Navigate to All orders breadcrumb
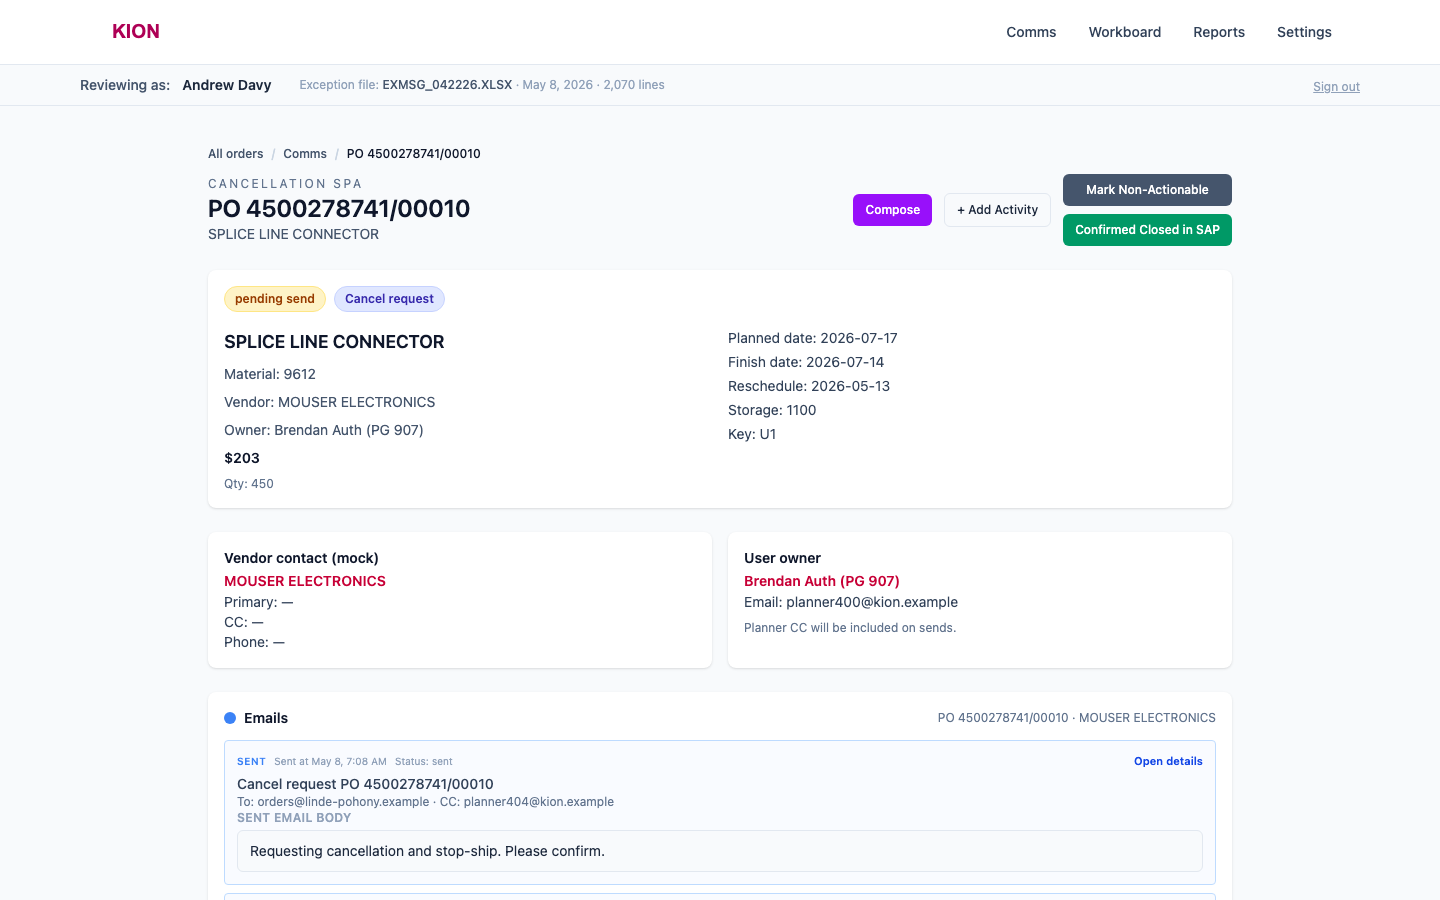The height and width of the screenshot is (900, 1440). click(236, 154)
